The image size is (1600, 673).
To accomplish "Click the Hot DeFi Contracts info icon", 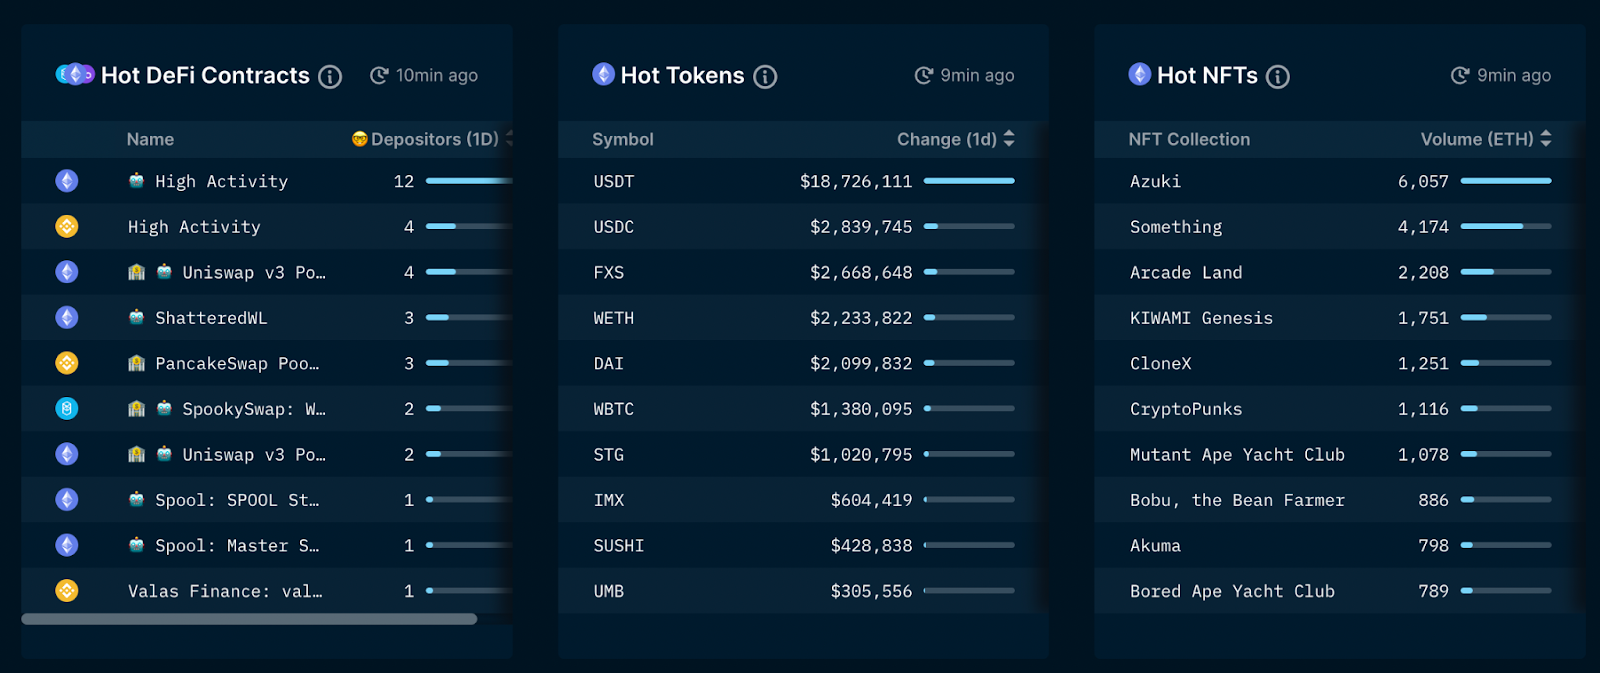I will pyautogui.click(x=330, y=76).
